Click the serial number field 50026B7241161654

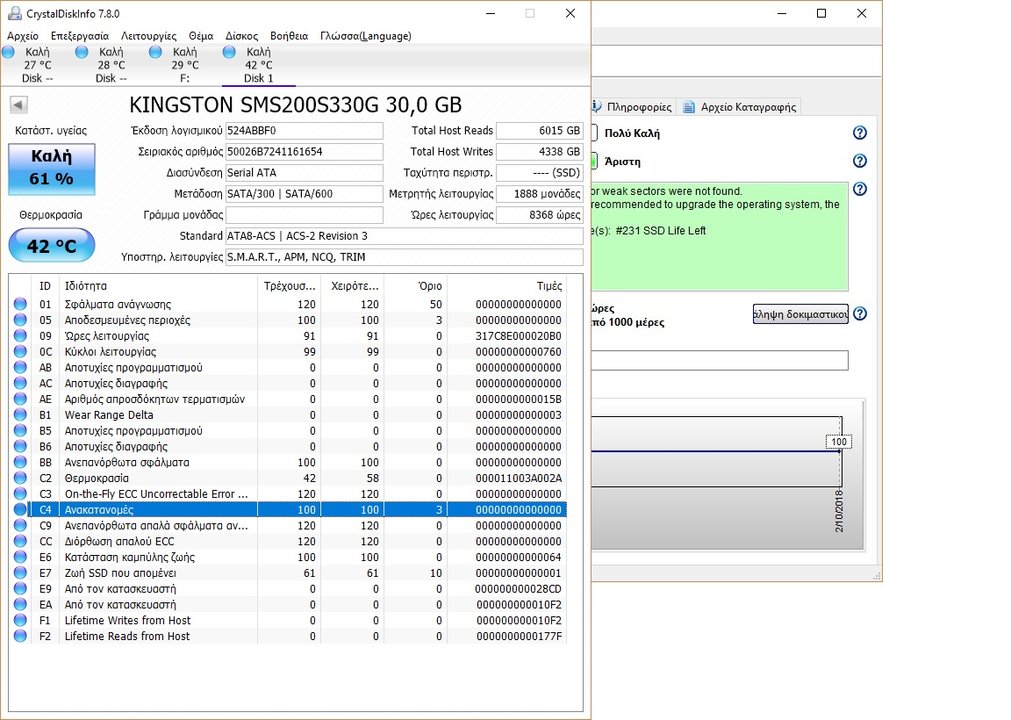pos(304,151)
